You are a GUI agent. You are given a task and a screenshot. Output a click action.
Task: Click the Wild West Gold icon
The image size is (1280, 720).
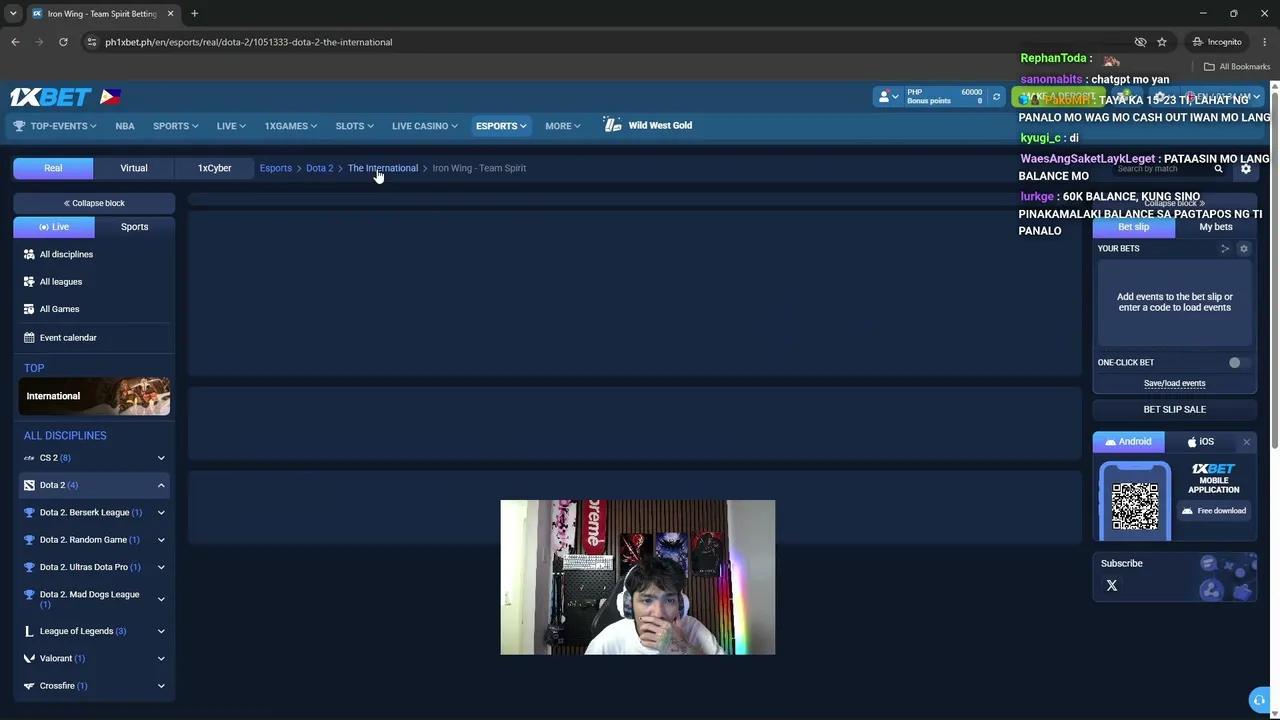[x=612, y=125]
